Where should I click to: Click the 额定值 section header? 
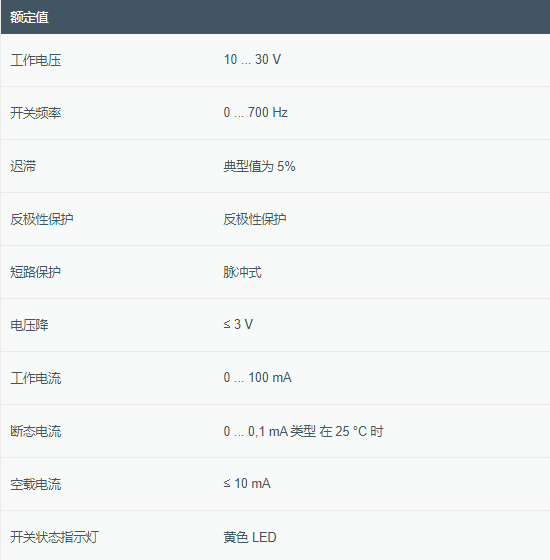29,17
